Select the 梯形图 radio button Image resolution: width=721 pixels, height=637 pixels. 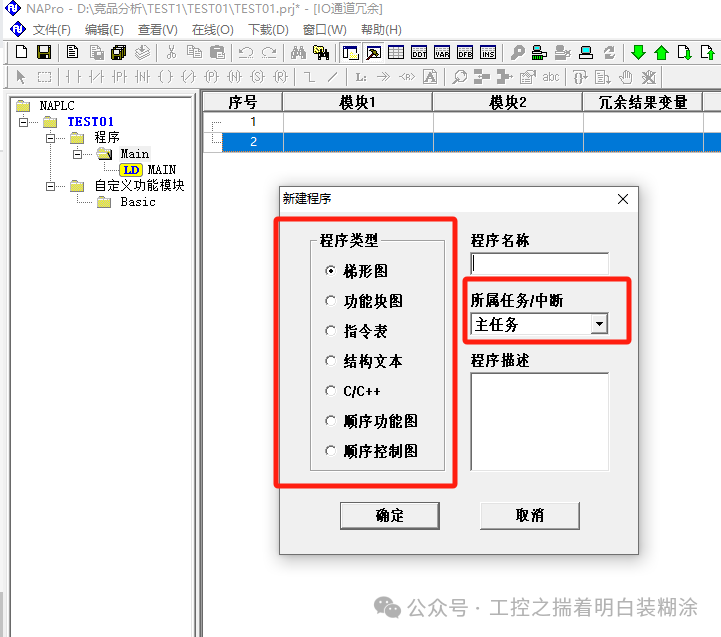[330, 270]
